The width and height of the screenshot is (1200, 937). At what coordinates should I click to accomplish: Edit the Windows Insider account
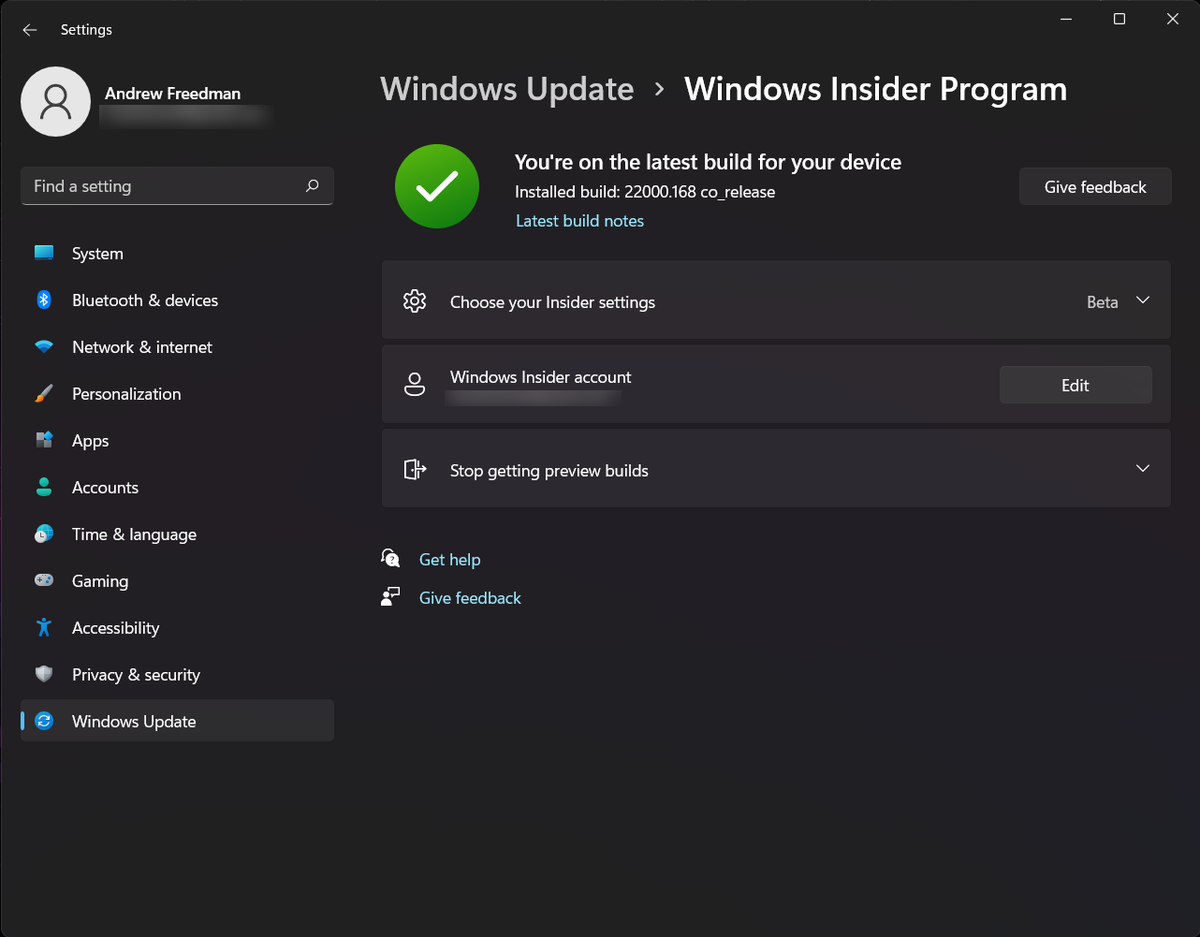pyautogui.click(x=1075, y=384)
